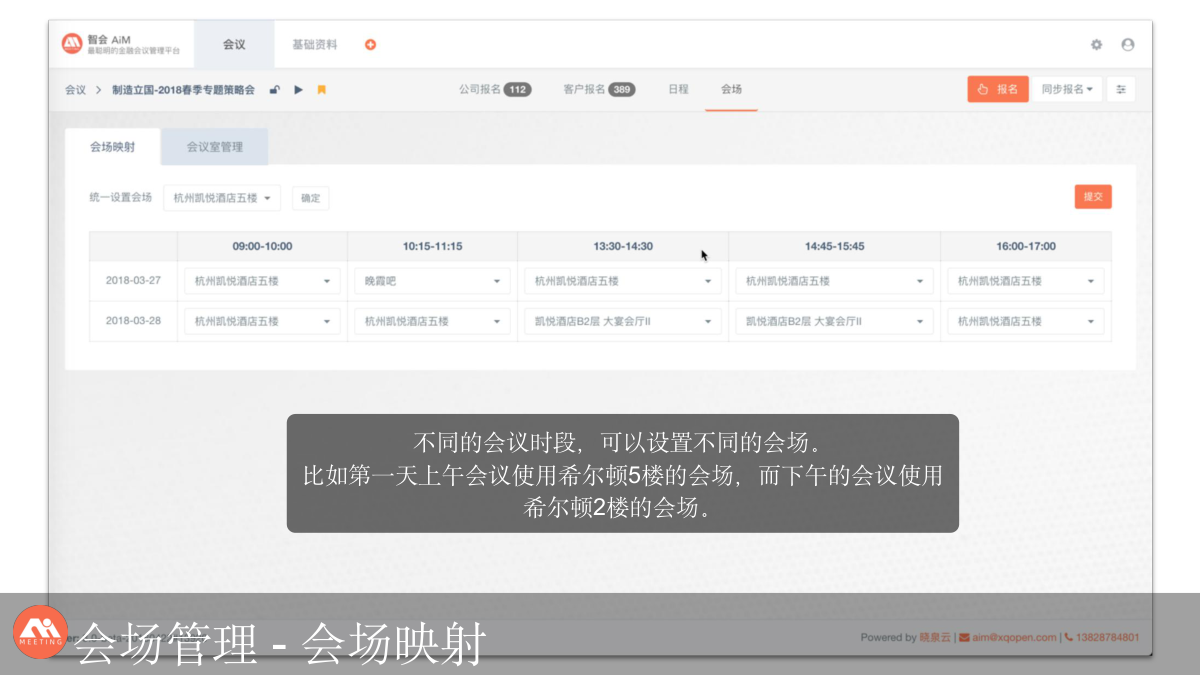Image resolution: width=1200 pixels, height=675 pixels.
Task: Open the 基础资料 top tab
Action: 314,45
